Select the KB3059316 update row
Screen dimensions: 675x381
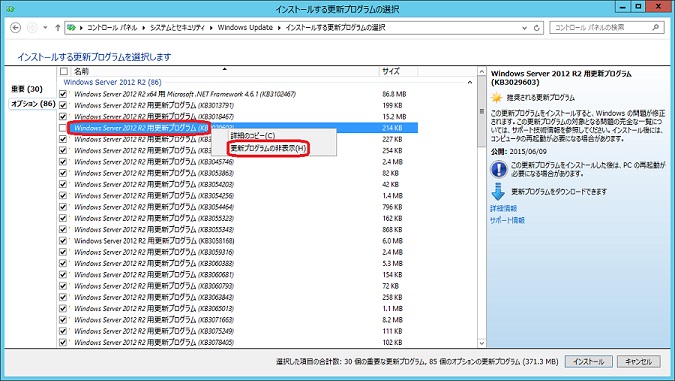tap(238, 252)
